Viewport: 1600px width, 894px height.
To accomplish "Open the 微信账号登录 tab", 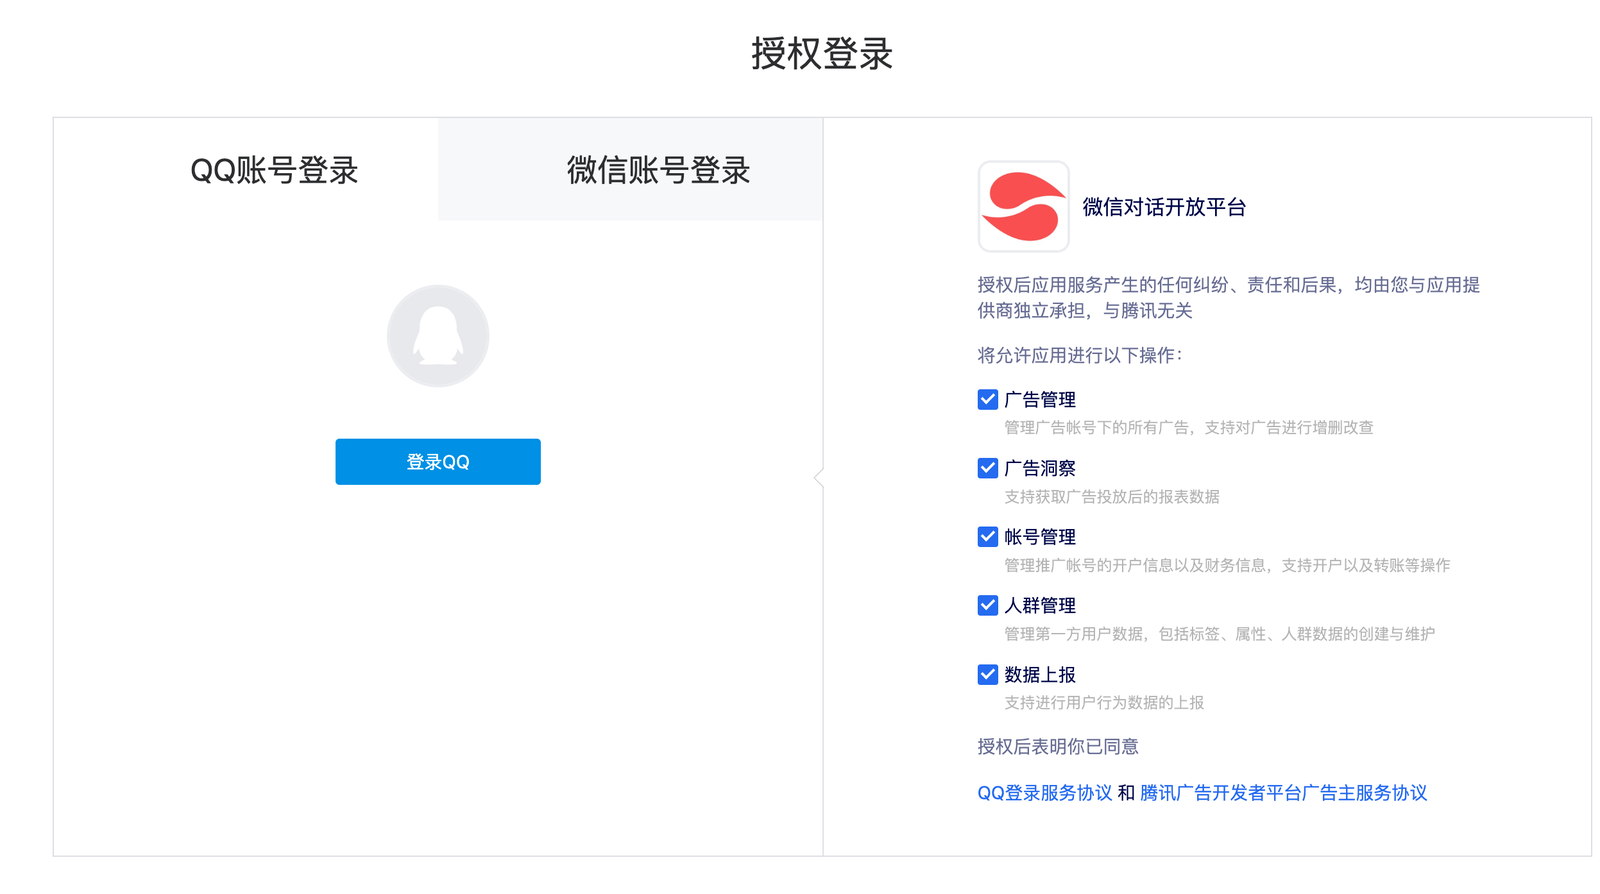I will pyautogui.click(x=658, y=170).
